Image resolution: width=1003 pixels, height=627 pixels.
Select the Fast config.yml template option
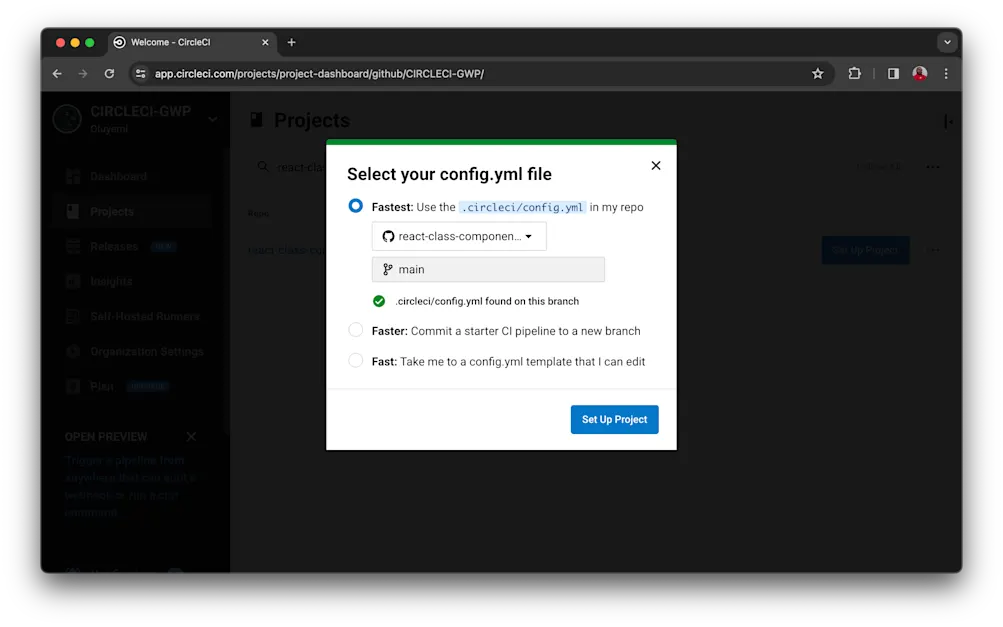pyautogui.click(x=355, y=361)
